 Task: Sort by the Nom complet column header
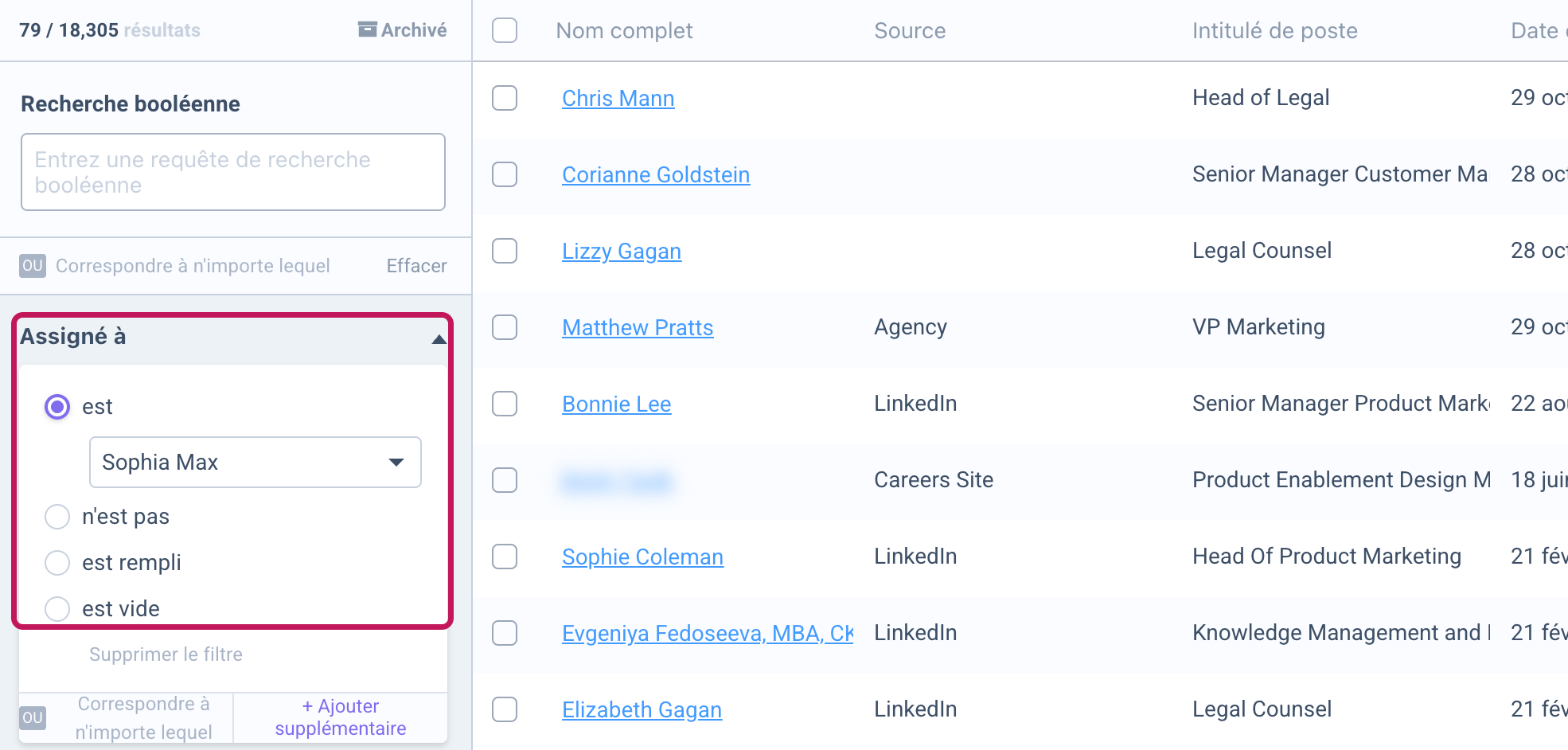(x=624, y=31)
